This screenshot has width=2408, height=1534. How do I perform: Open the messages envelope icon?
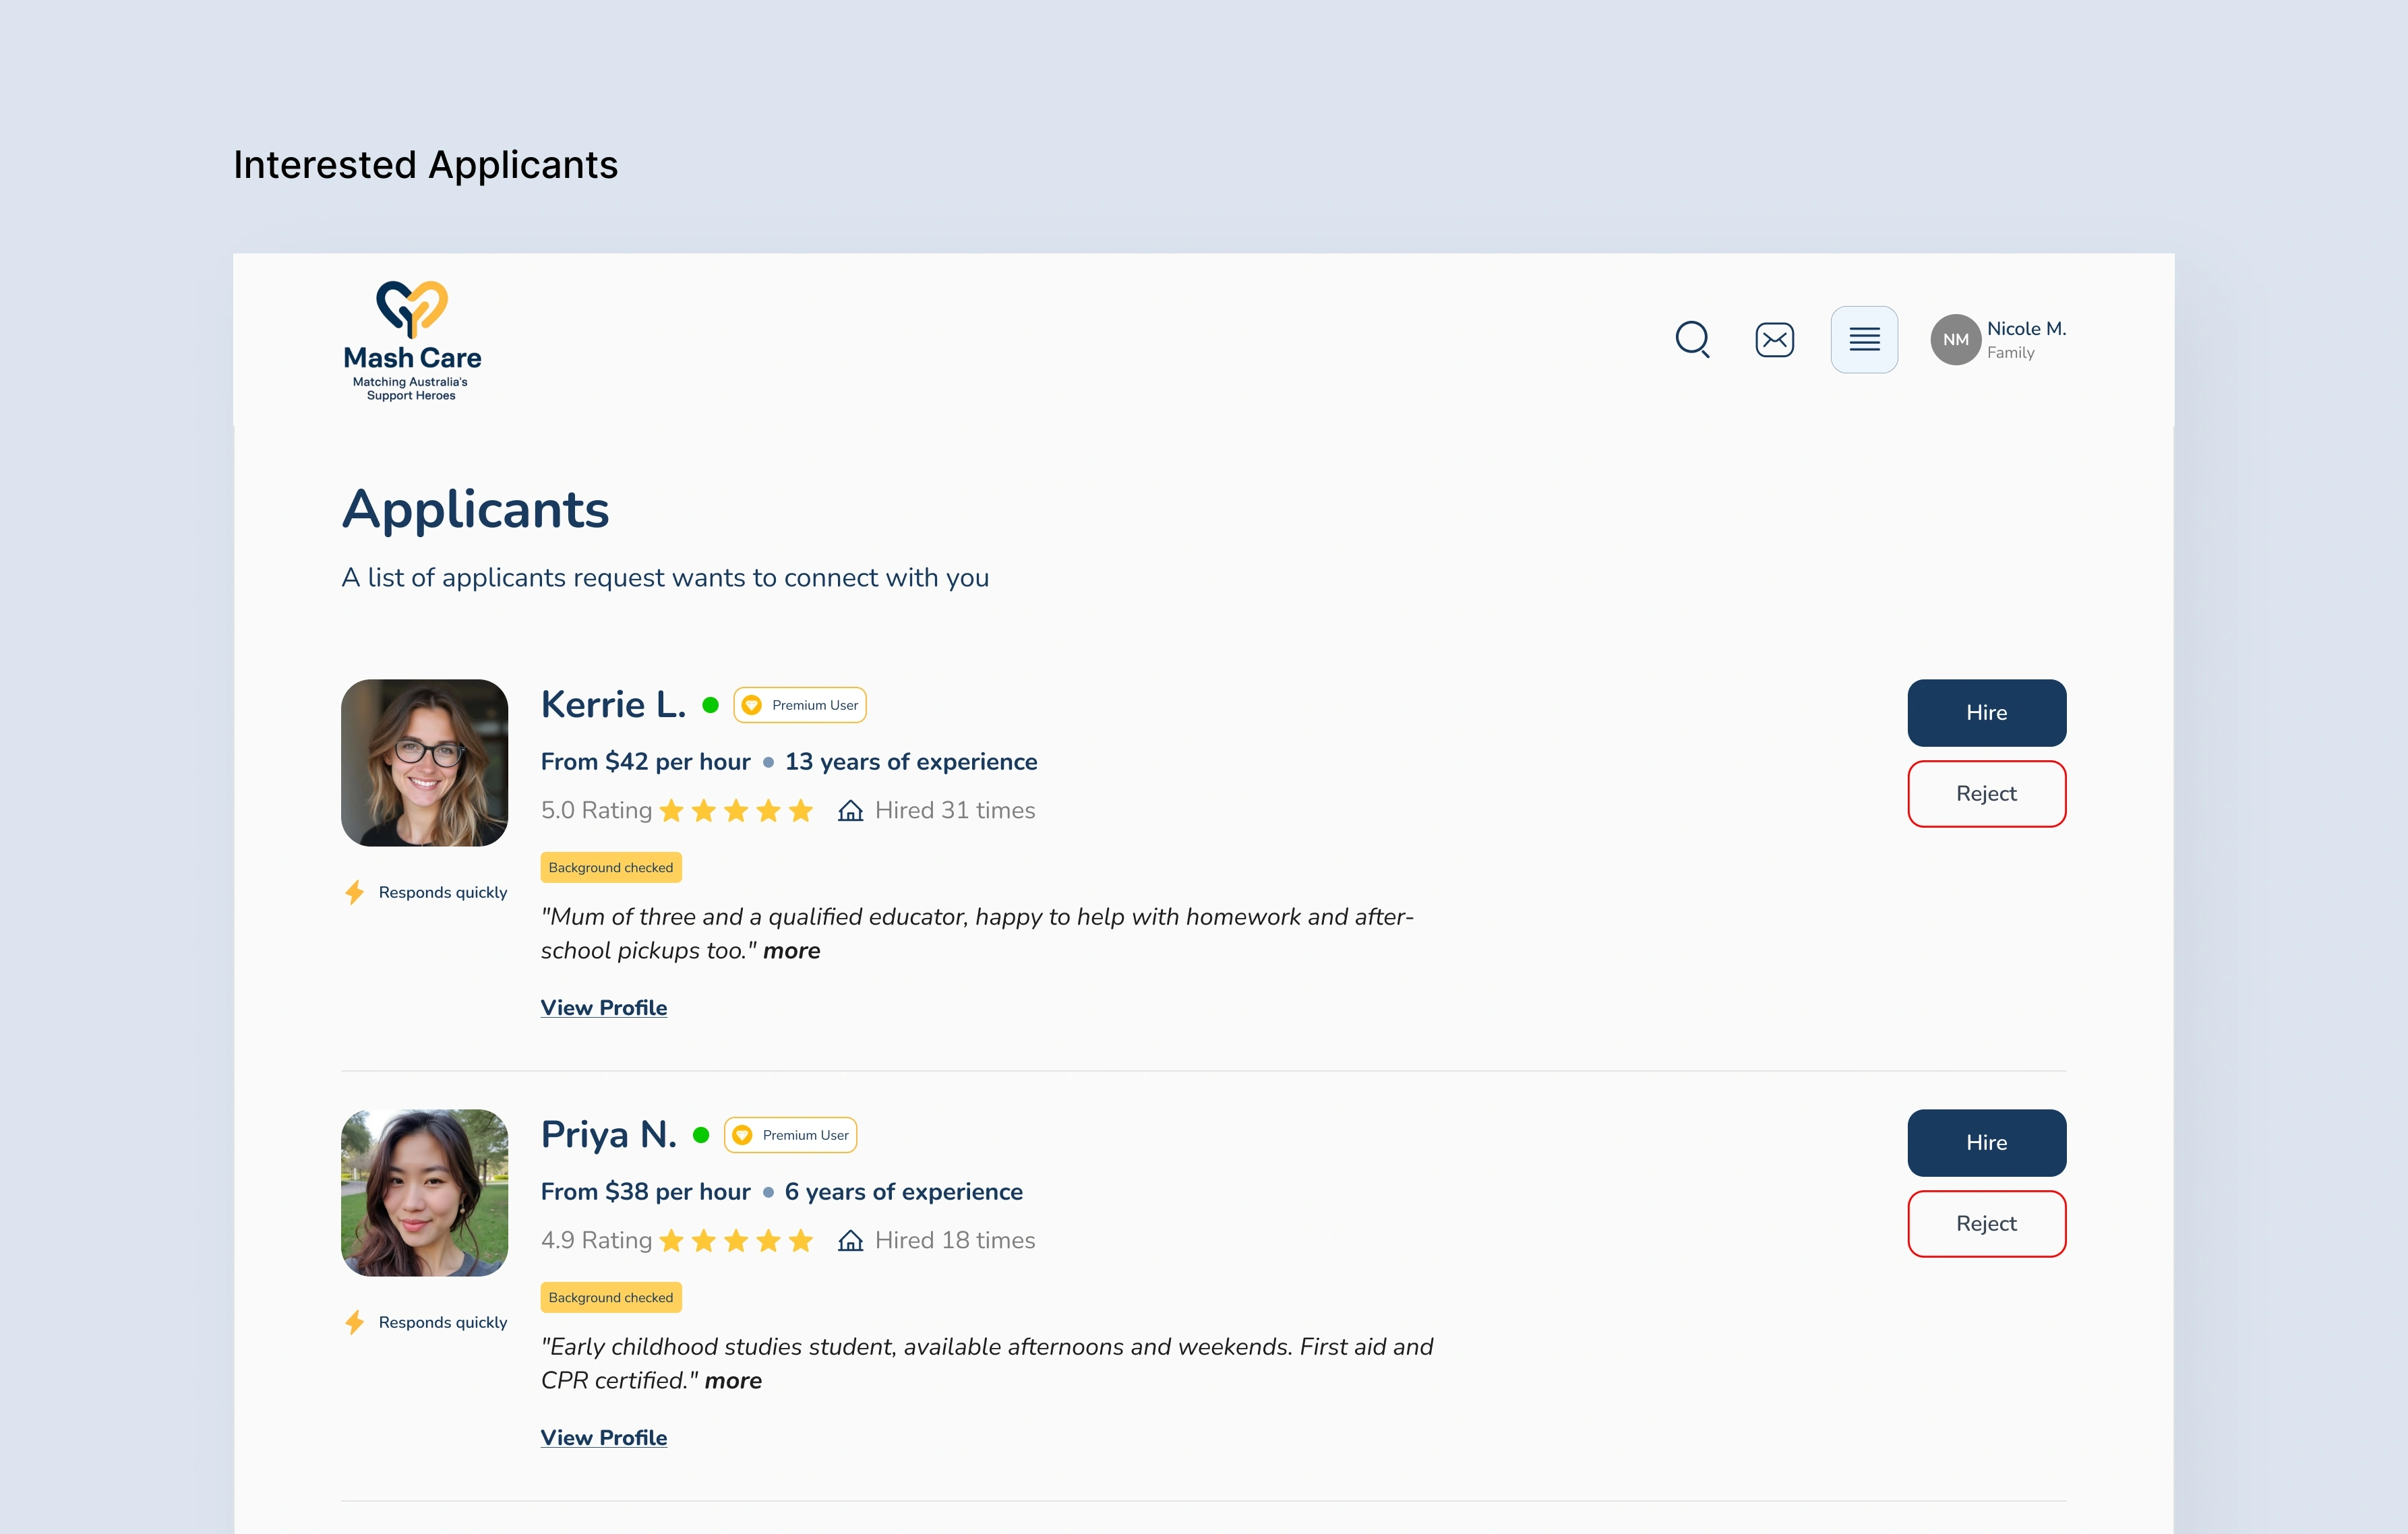click(1774, 339)
